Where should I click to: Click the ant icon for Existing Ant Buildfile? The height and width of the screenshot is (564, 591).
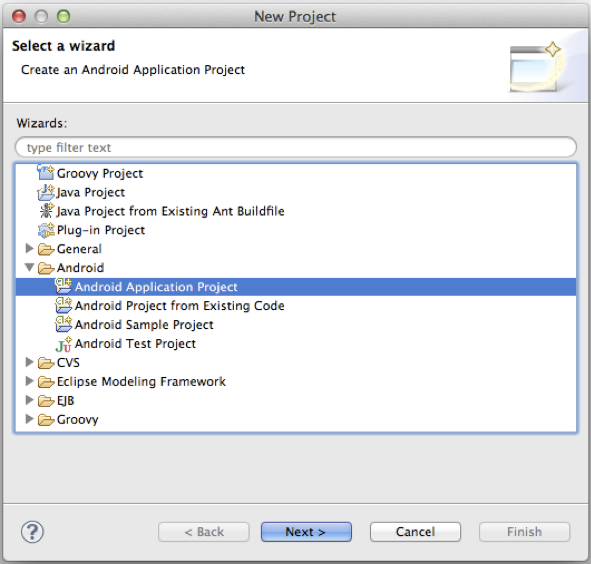(47, 211)
